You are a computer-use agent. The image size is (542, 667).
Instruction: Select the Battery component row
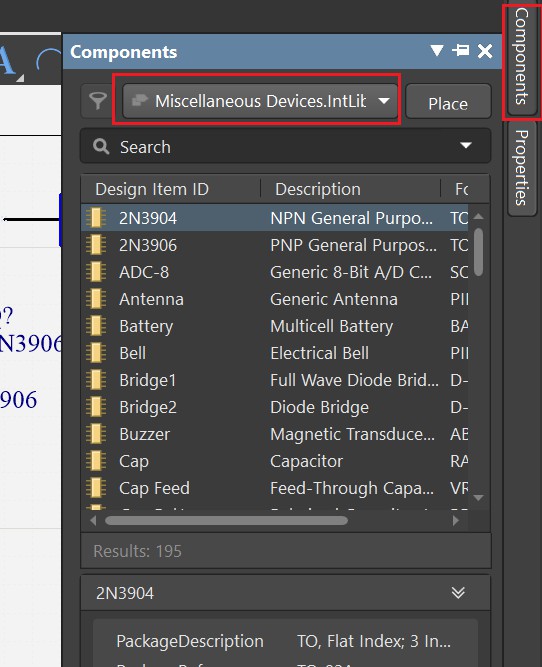click(275, 326)
